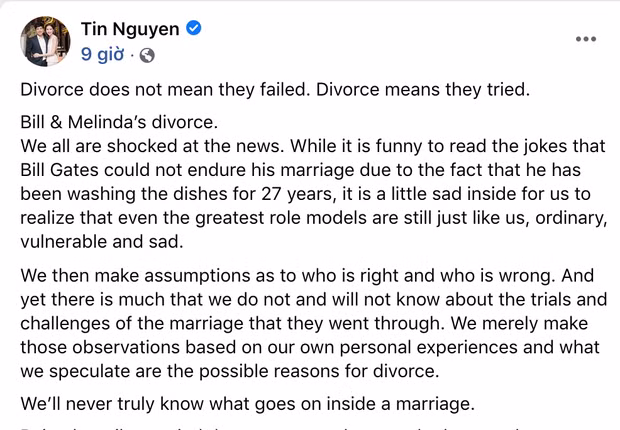Open Tin Nguyen's profile picture
Image resolution: width=620 pixels, height=430 pixels.
click(x=47, y=41)
